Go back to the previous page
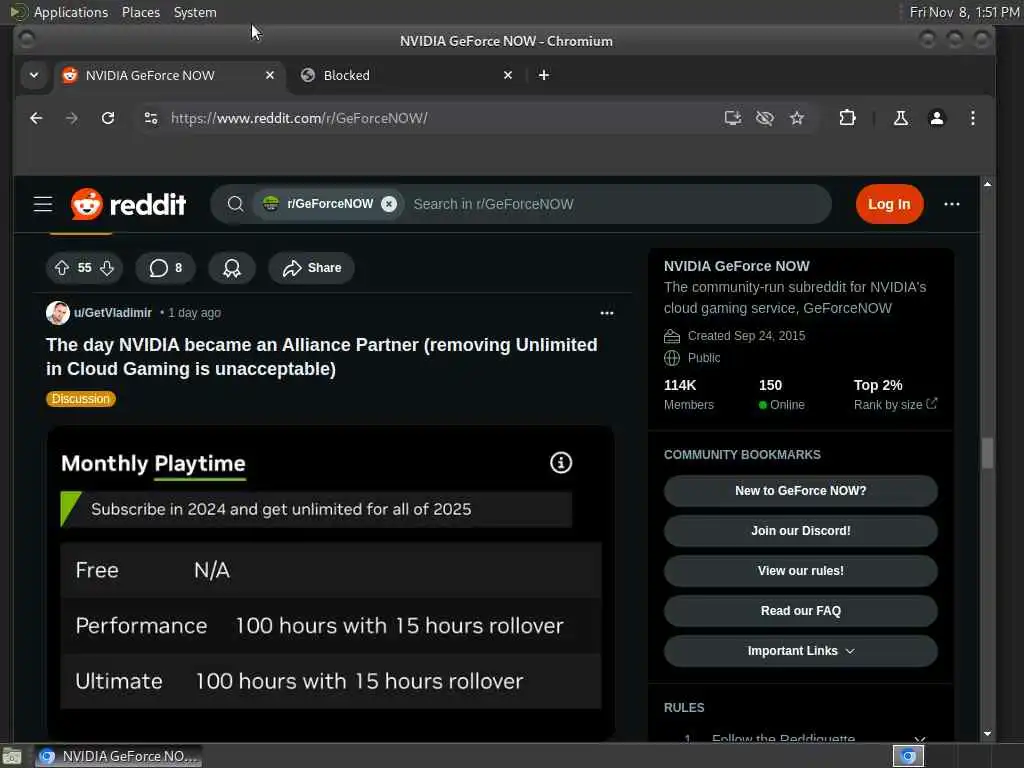 pos(37,118)
